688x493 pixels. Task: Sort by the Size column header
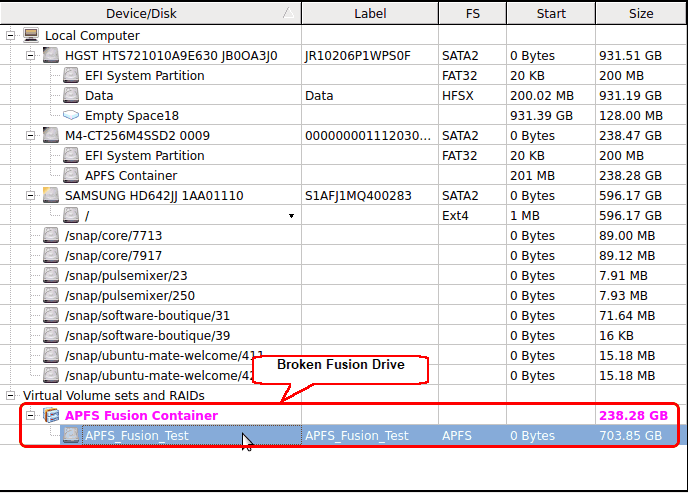[x=641, y=13]
